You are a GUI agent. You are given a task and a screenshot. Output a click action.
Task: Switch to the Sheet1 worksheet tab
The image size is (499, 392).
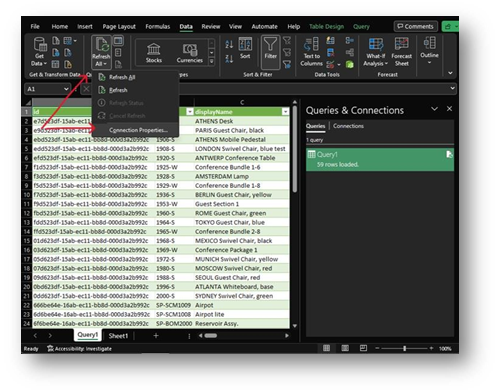click(x=118, y=336)
